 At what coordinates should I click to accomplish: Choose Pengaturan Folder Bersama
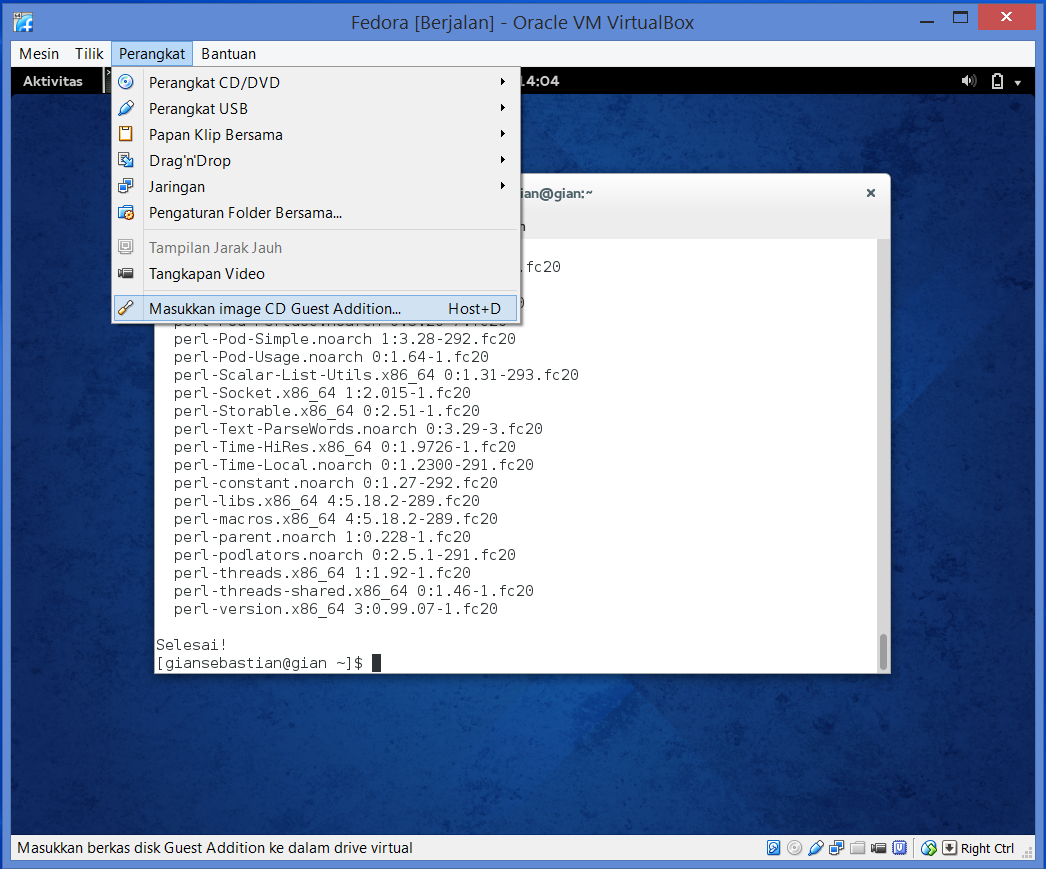[316, 213]
